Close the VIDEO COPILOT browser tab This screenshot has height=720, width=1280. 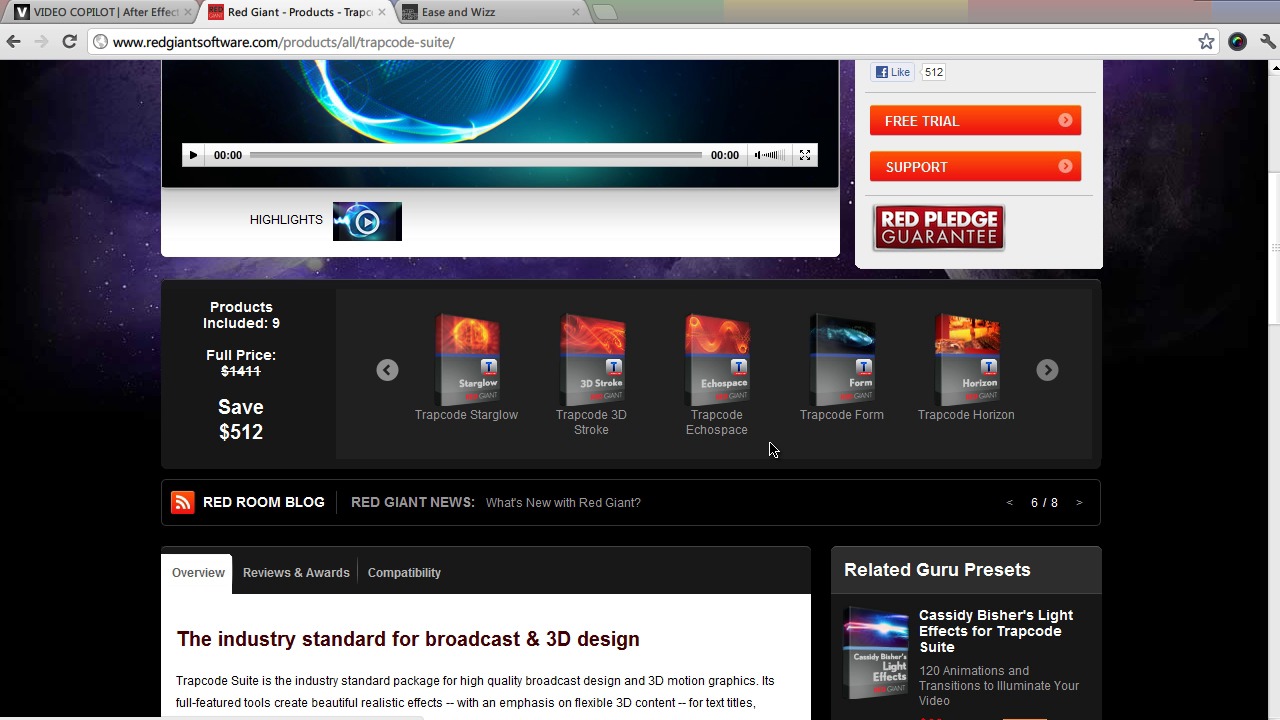187,12
